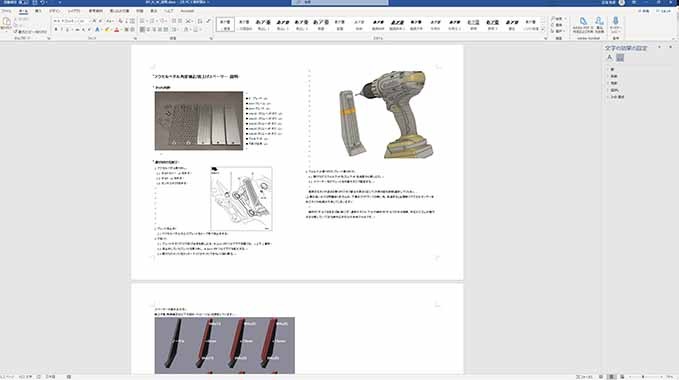Click the blue text effects A icon
679x380 pixels.
97,29
